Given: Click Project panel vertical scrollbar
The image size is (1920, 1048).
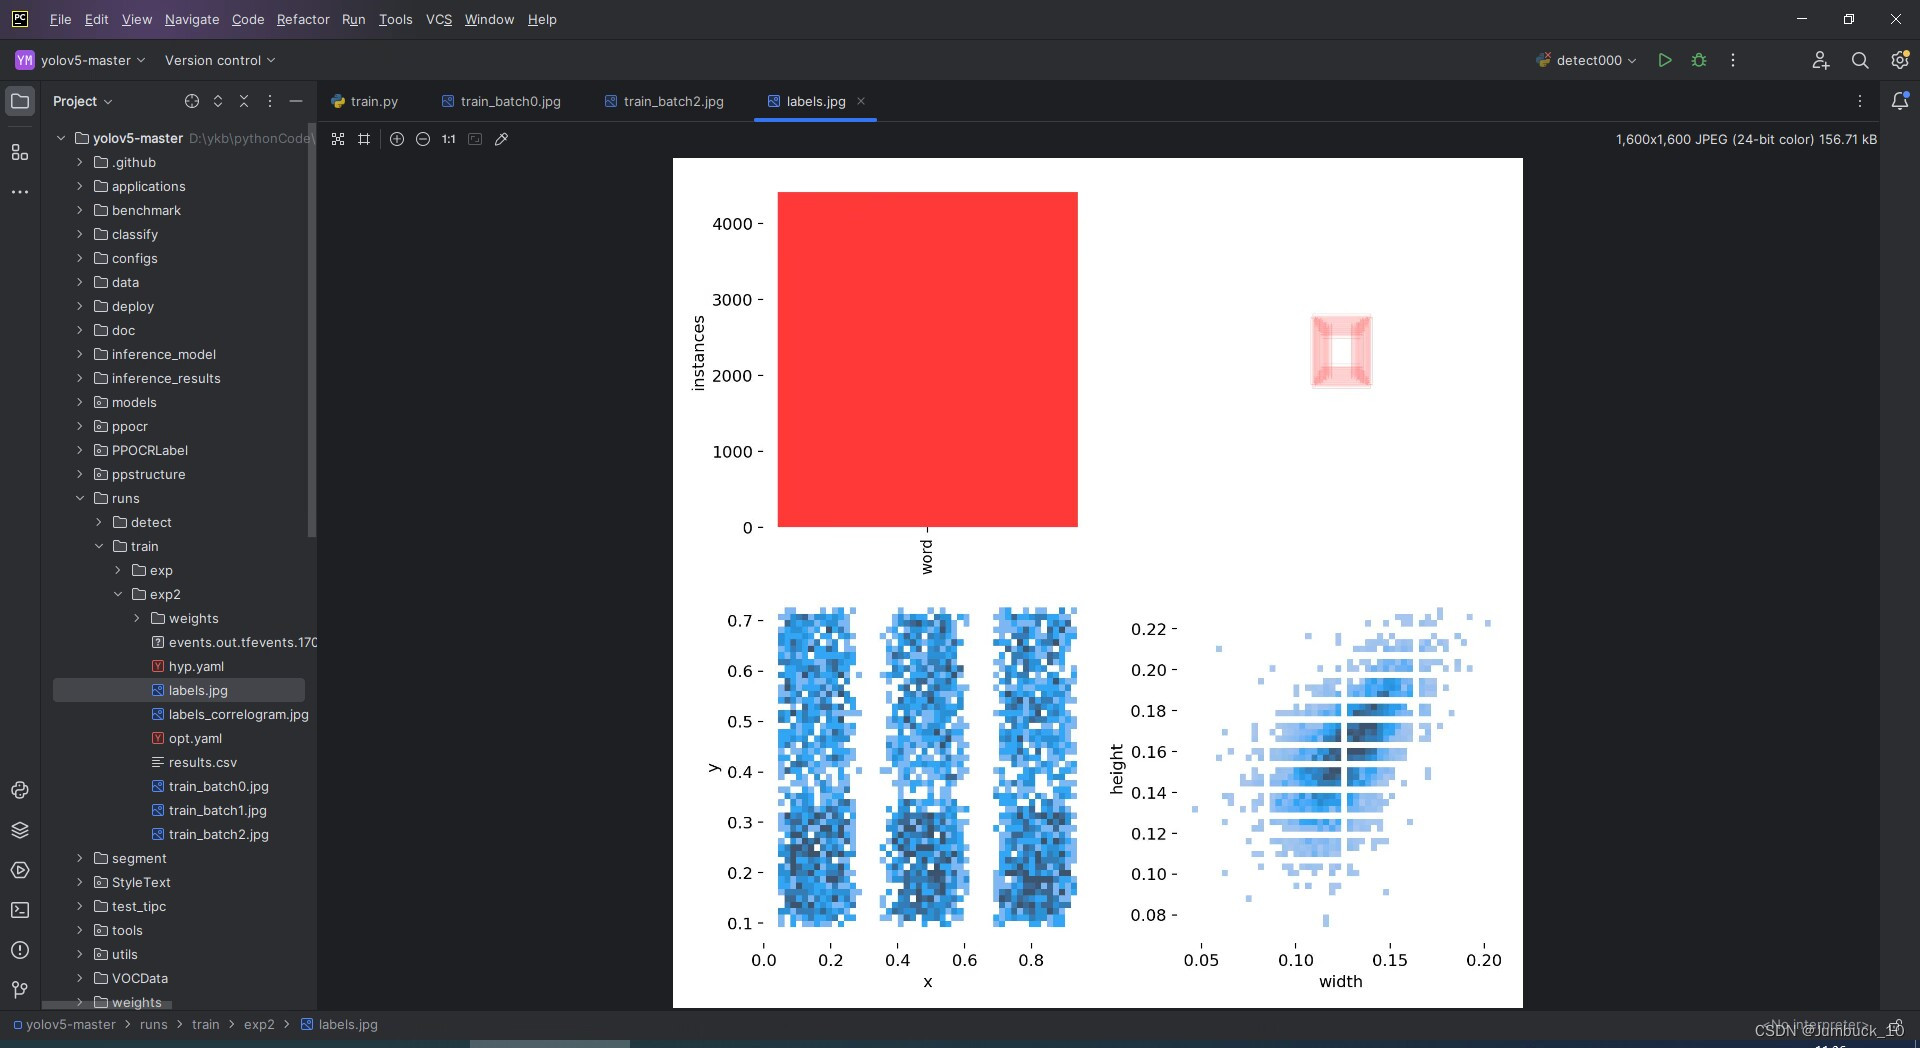Looking at the screenshot, I should (312, 330).
